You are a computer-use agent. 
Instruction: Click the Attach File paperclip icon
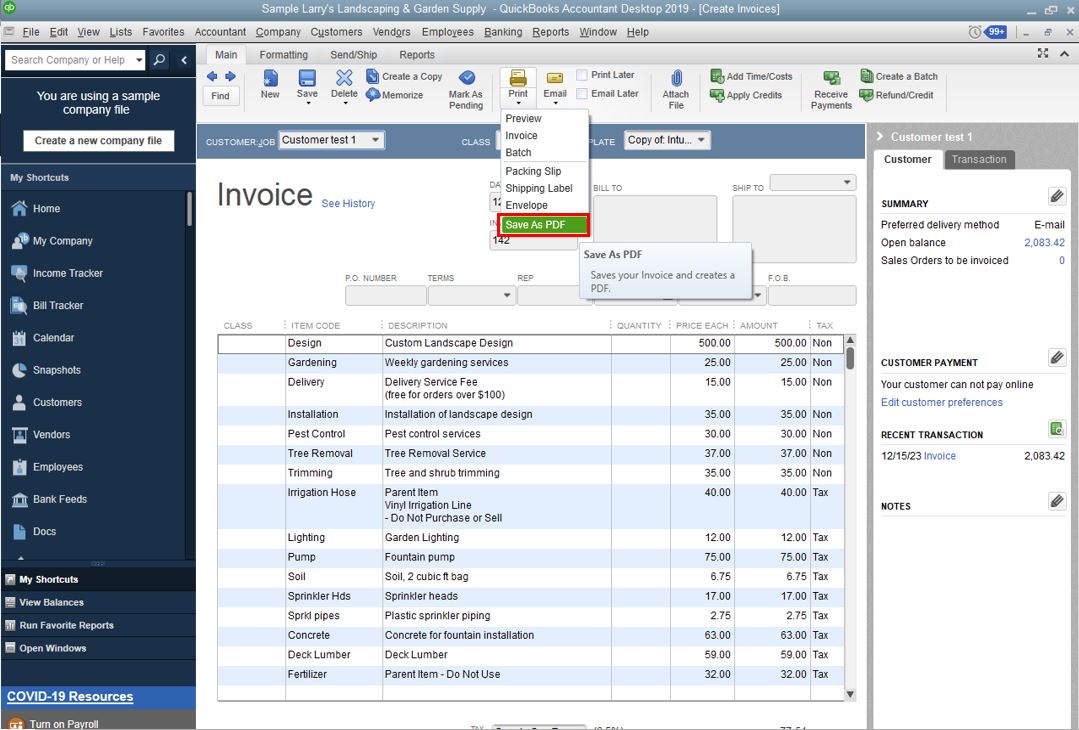pos(676,80)
